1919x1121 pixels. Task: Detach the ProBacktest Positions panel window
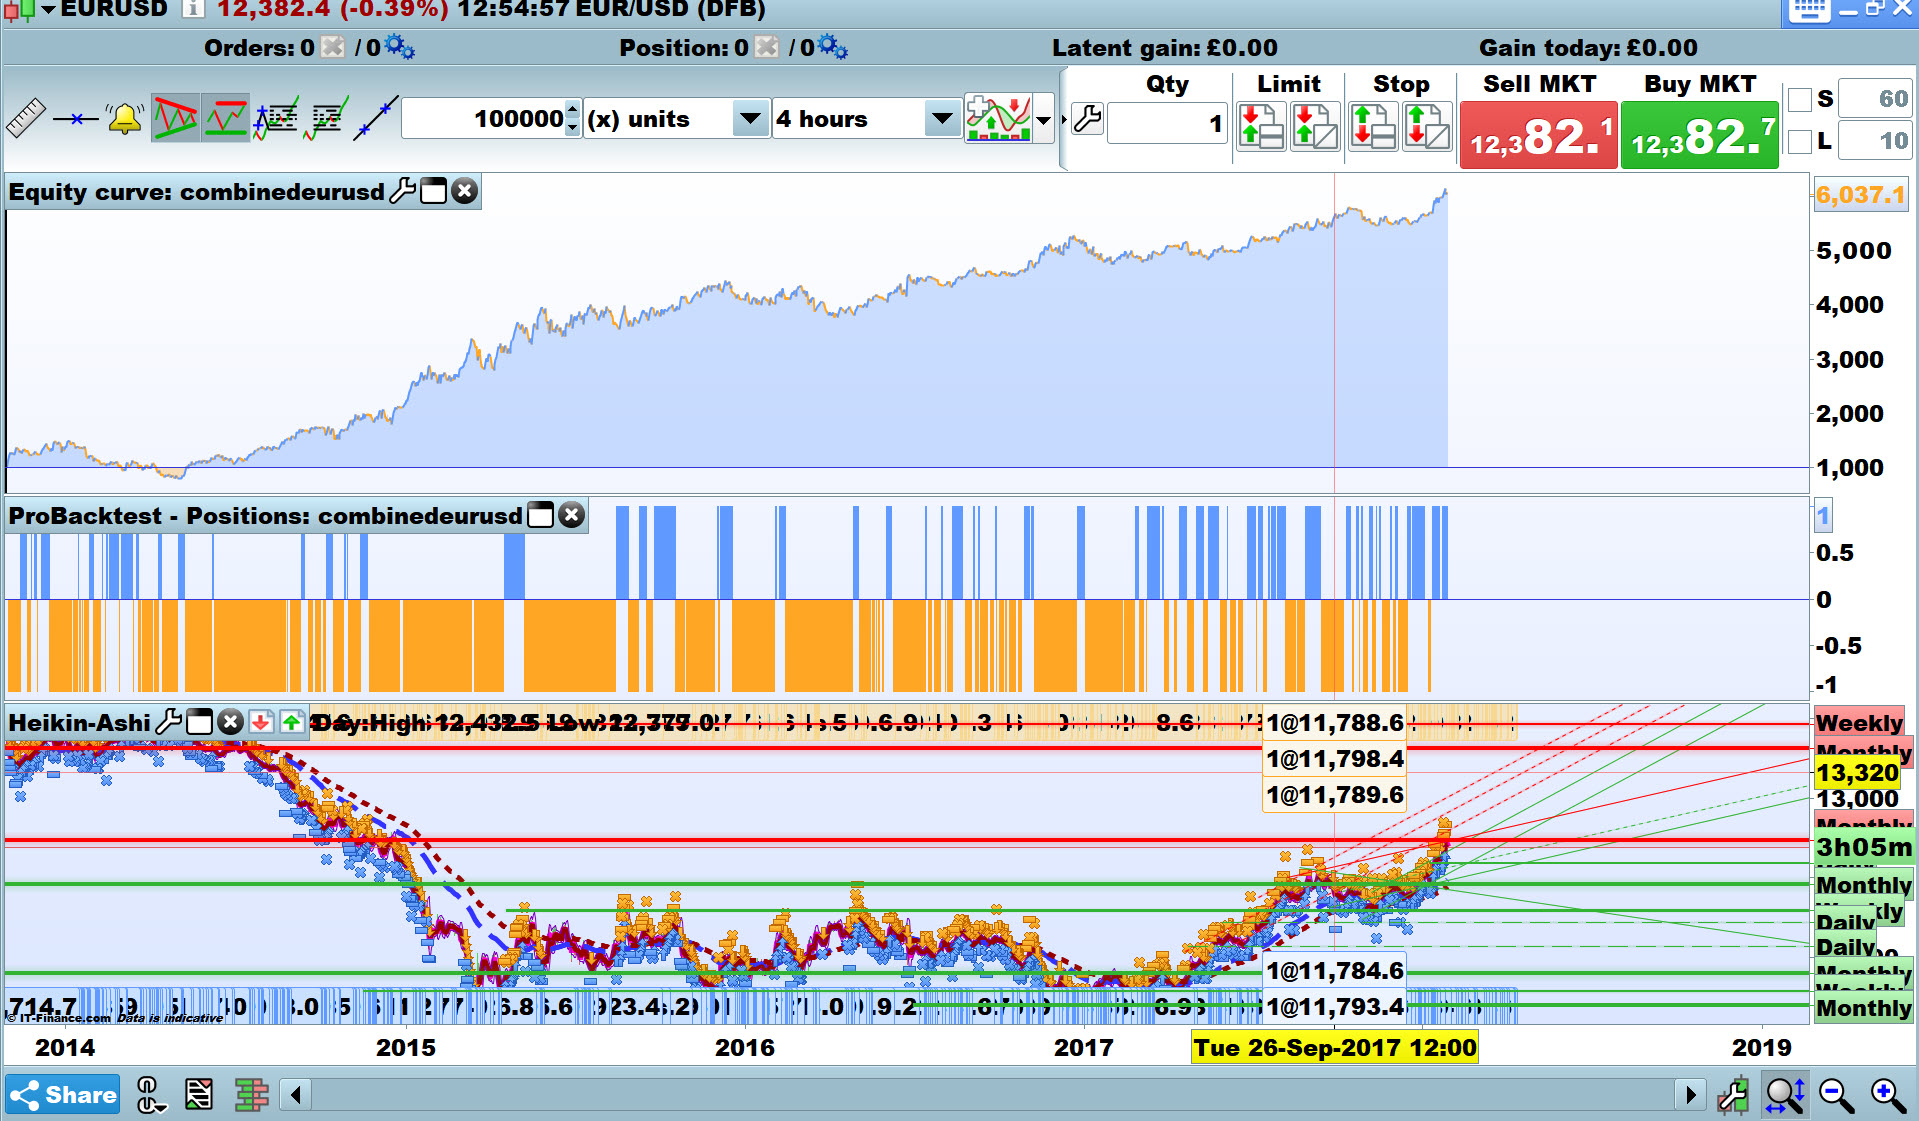point(540,515)
